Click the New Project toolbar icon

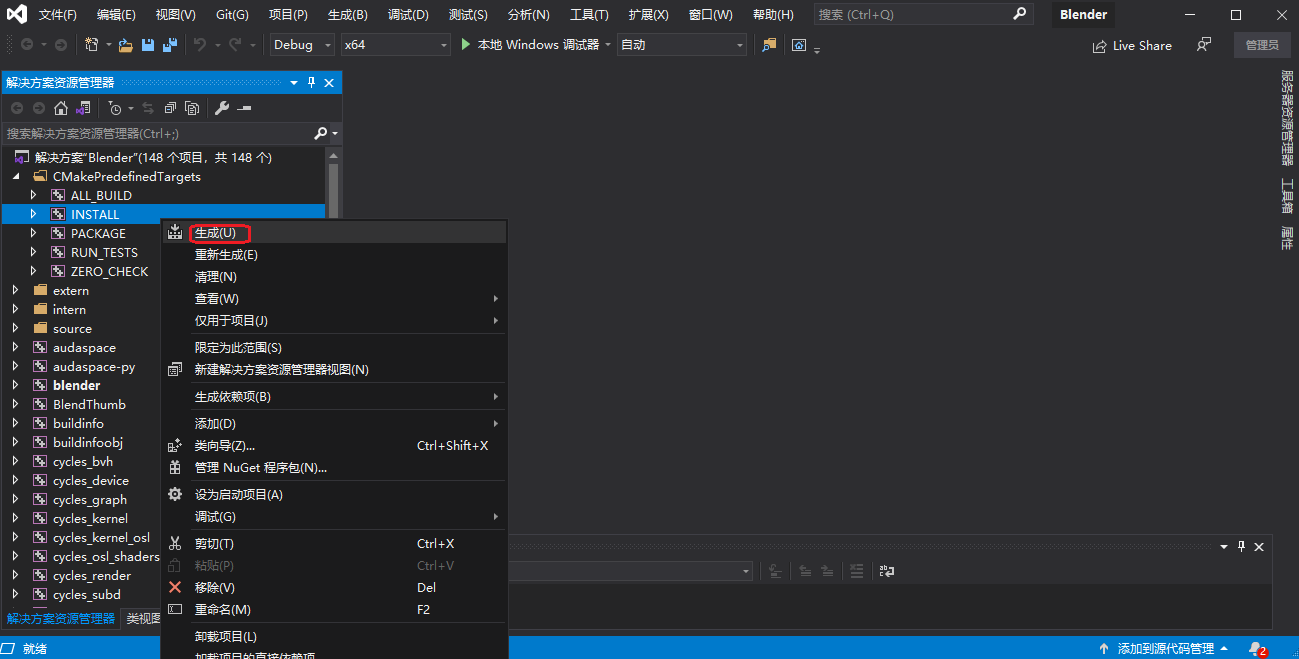(x=92, y=45)
